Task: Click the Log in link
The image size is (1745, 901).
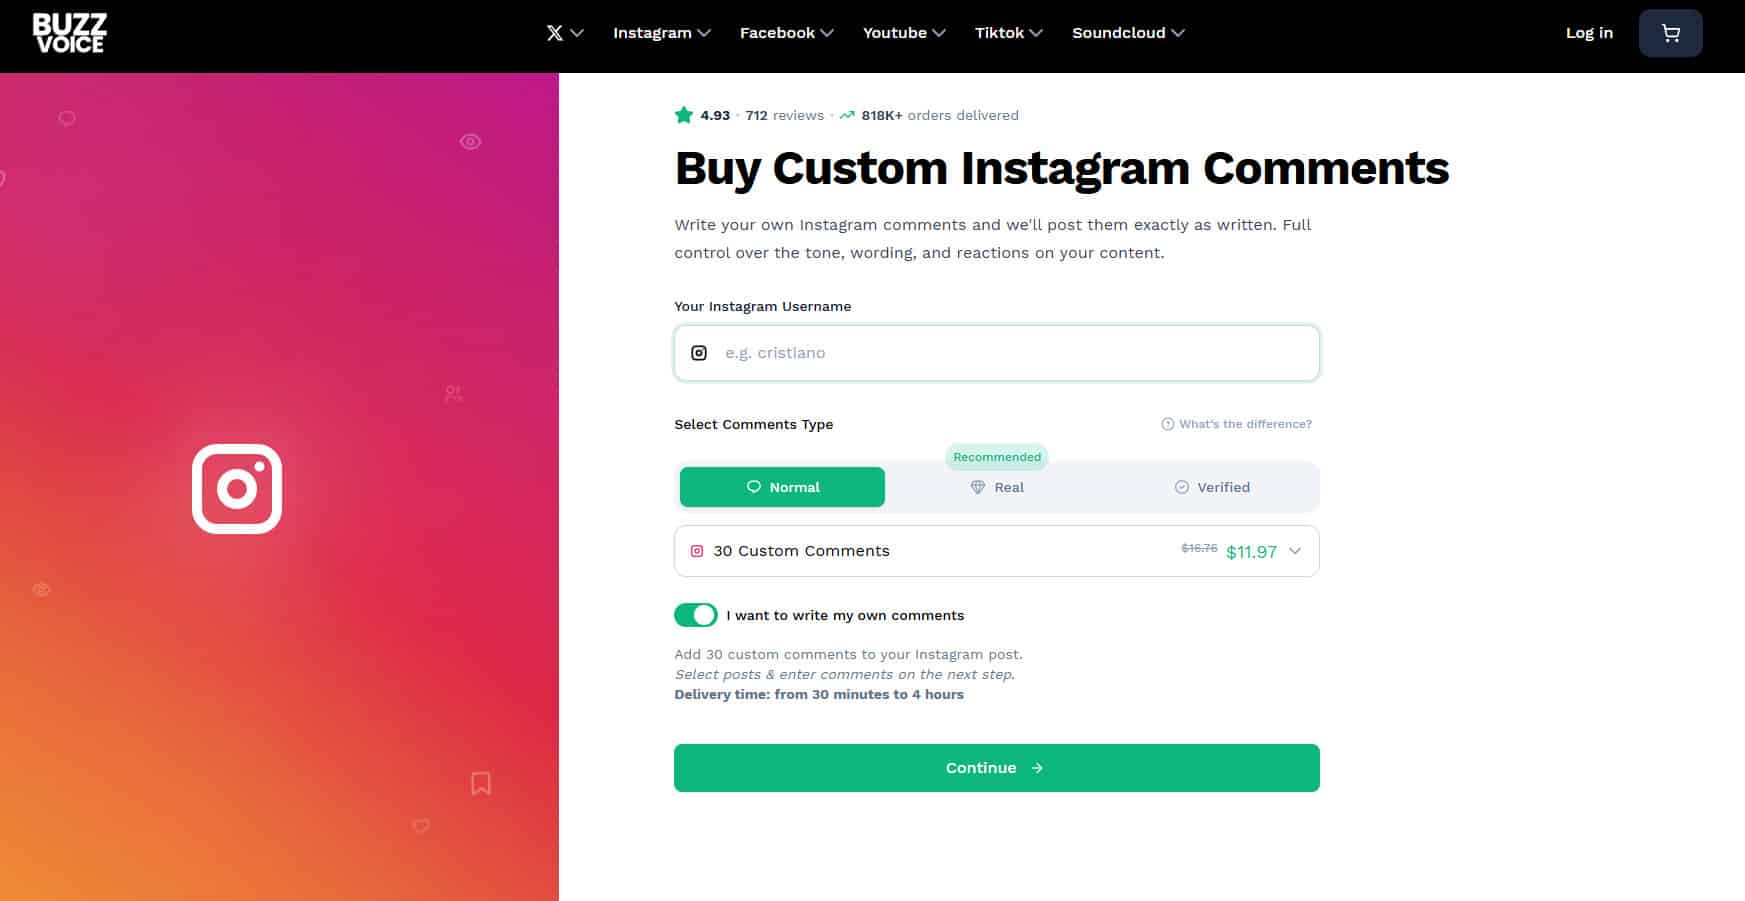Action: point(1589,33)
